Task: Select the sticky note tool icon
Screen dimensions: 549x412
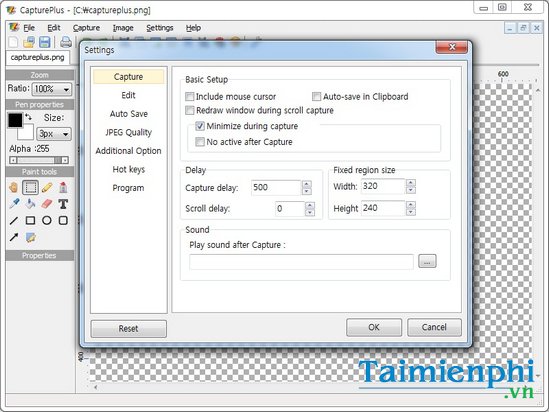Action: pos(31,238)
